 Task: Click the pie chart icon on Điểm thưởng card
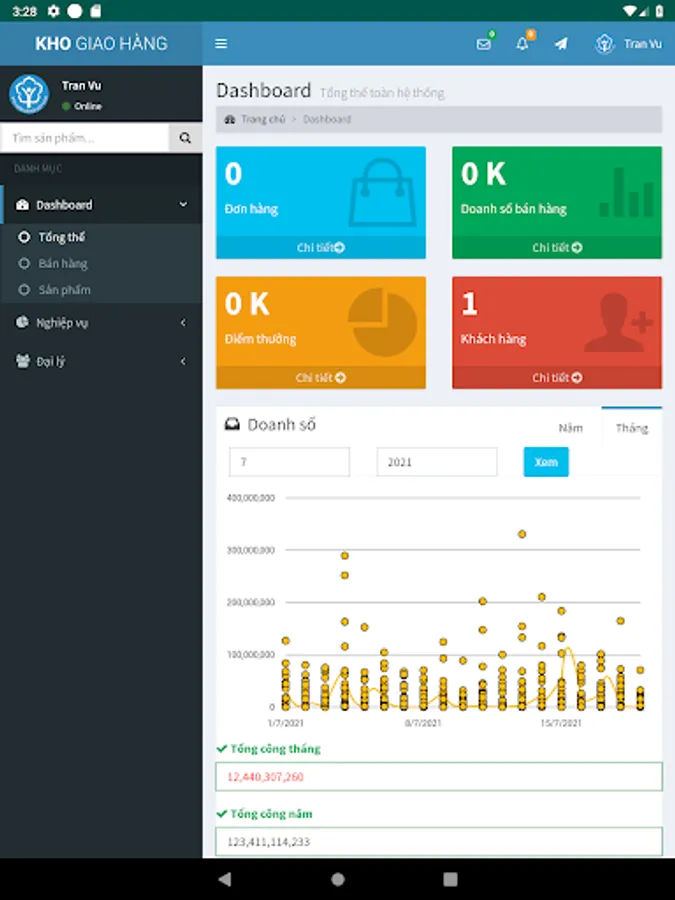pos(383,322)
